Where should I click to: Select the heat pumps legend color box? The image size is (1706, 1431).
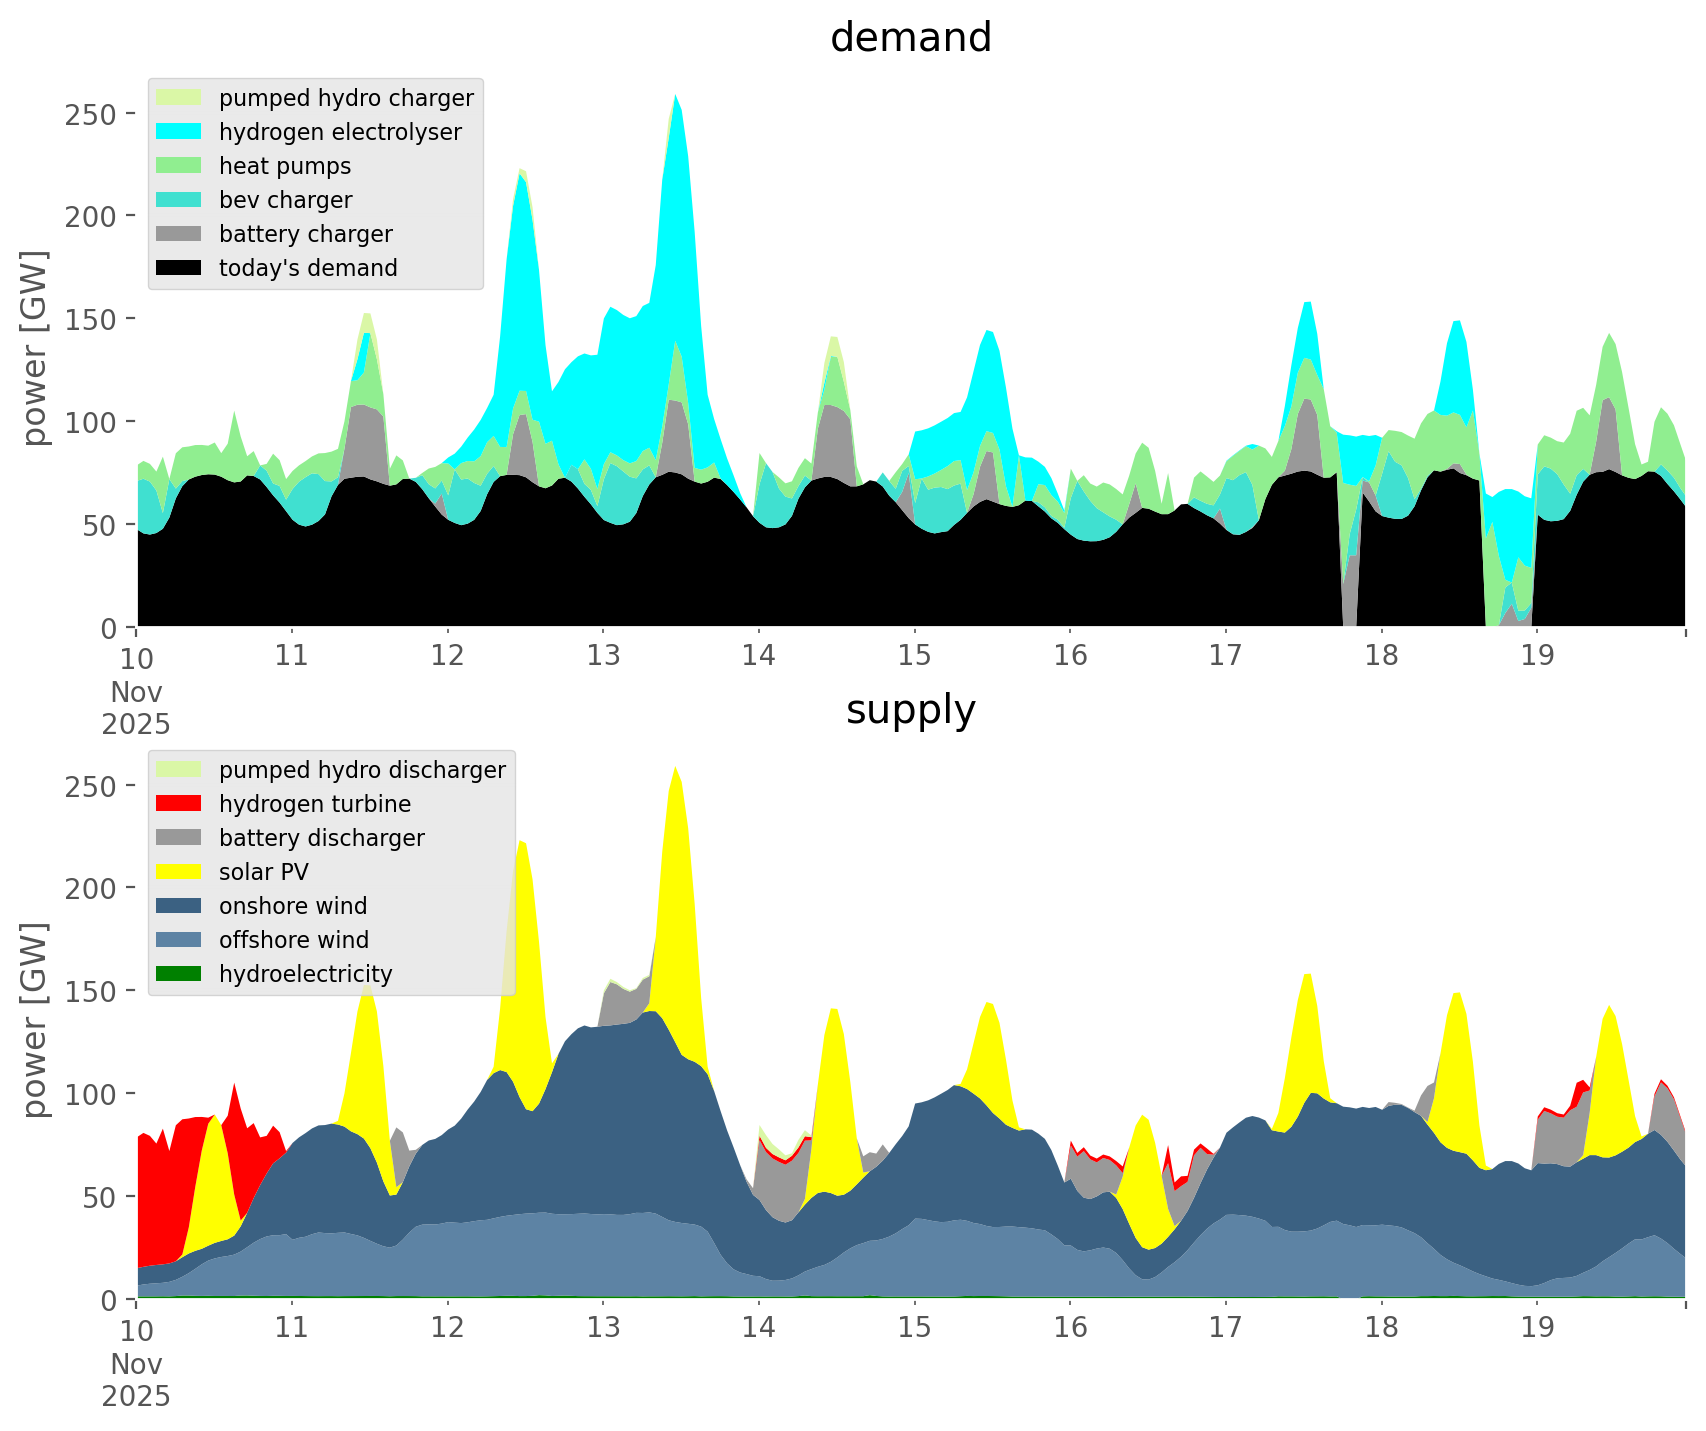[x=179, y=166]
